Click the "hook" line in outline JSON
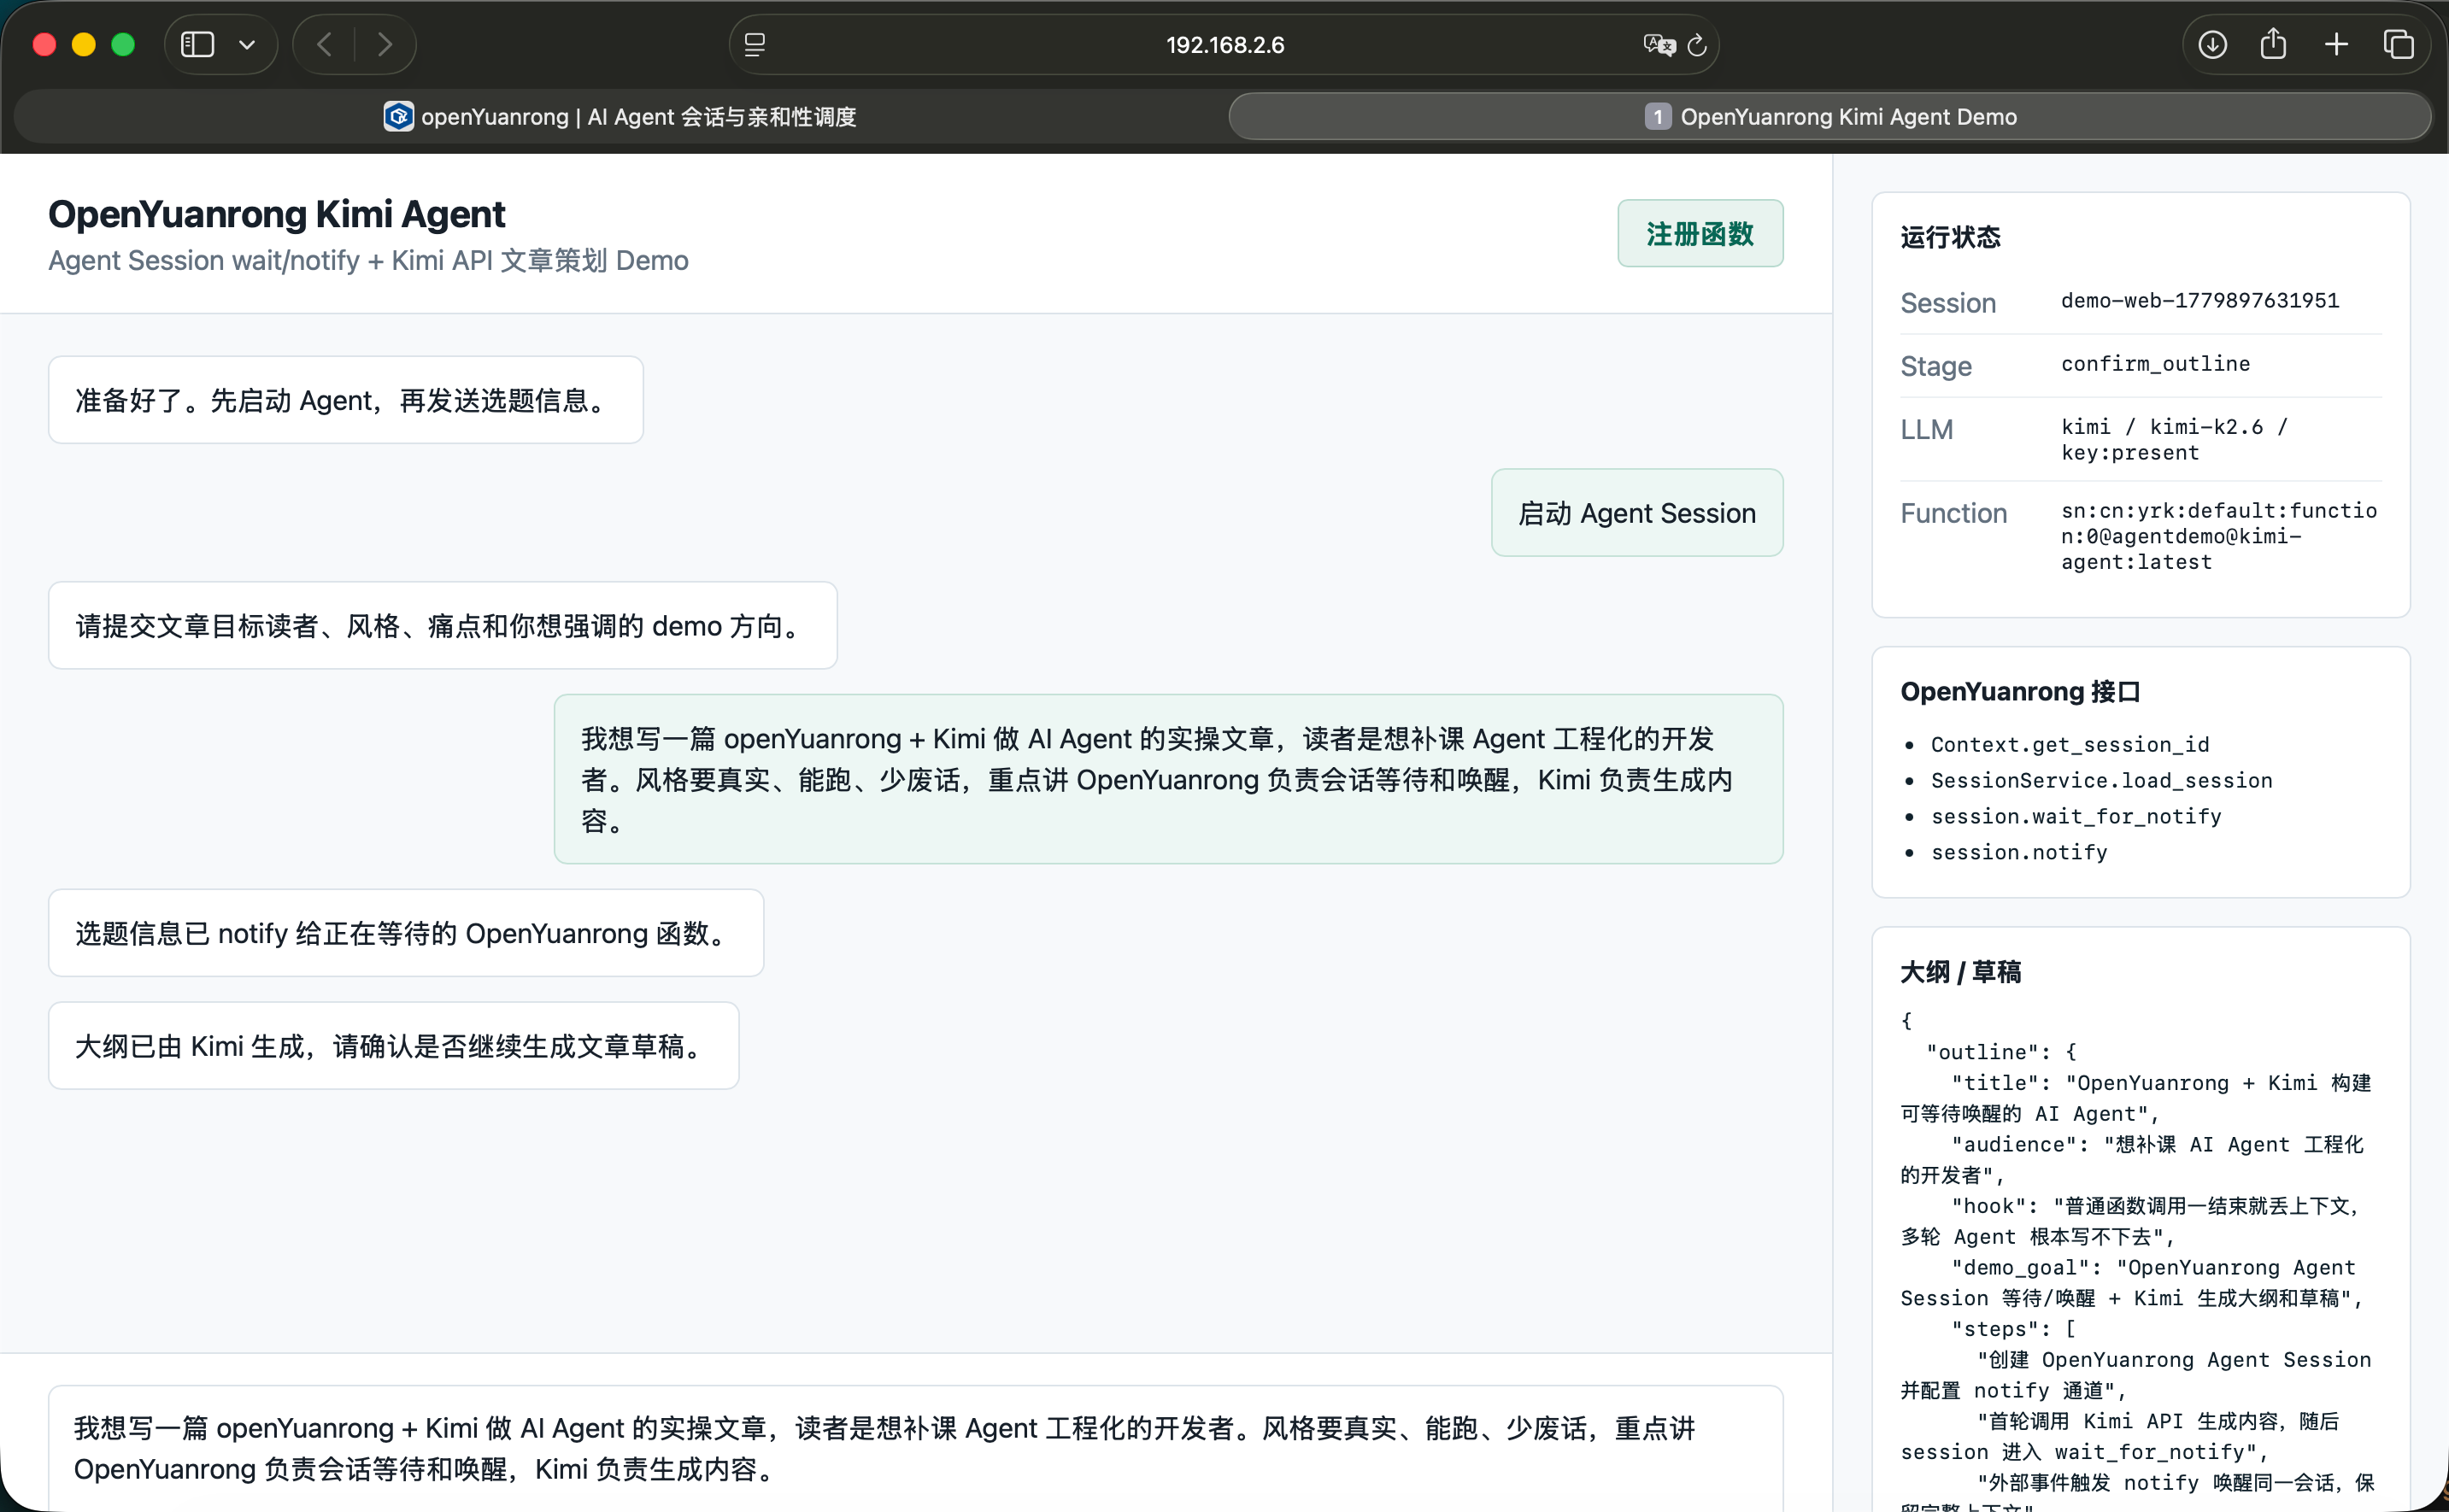 pyautogui.click(x=2130, y=1221)
